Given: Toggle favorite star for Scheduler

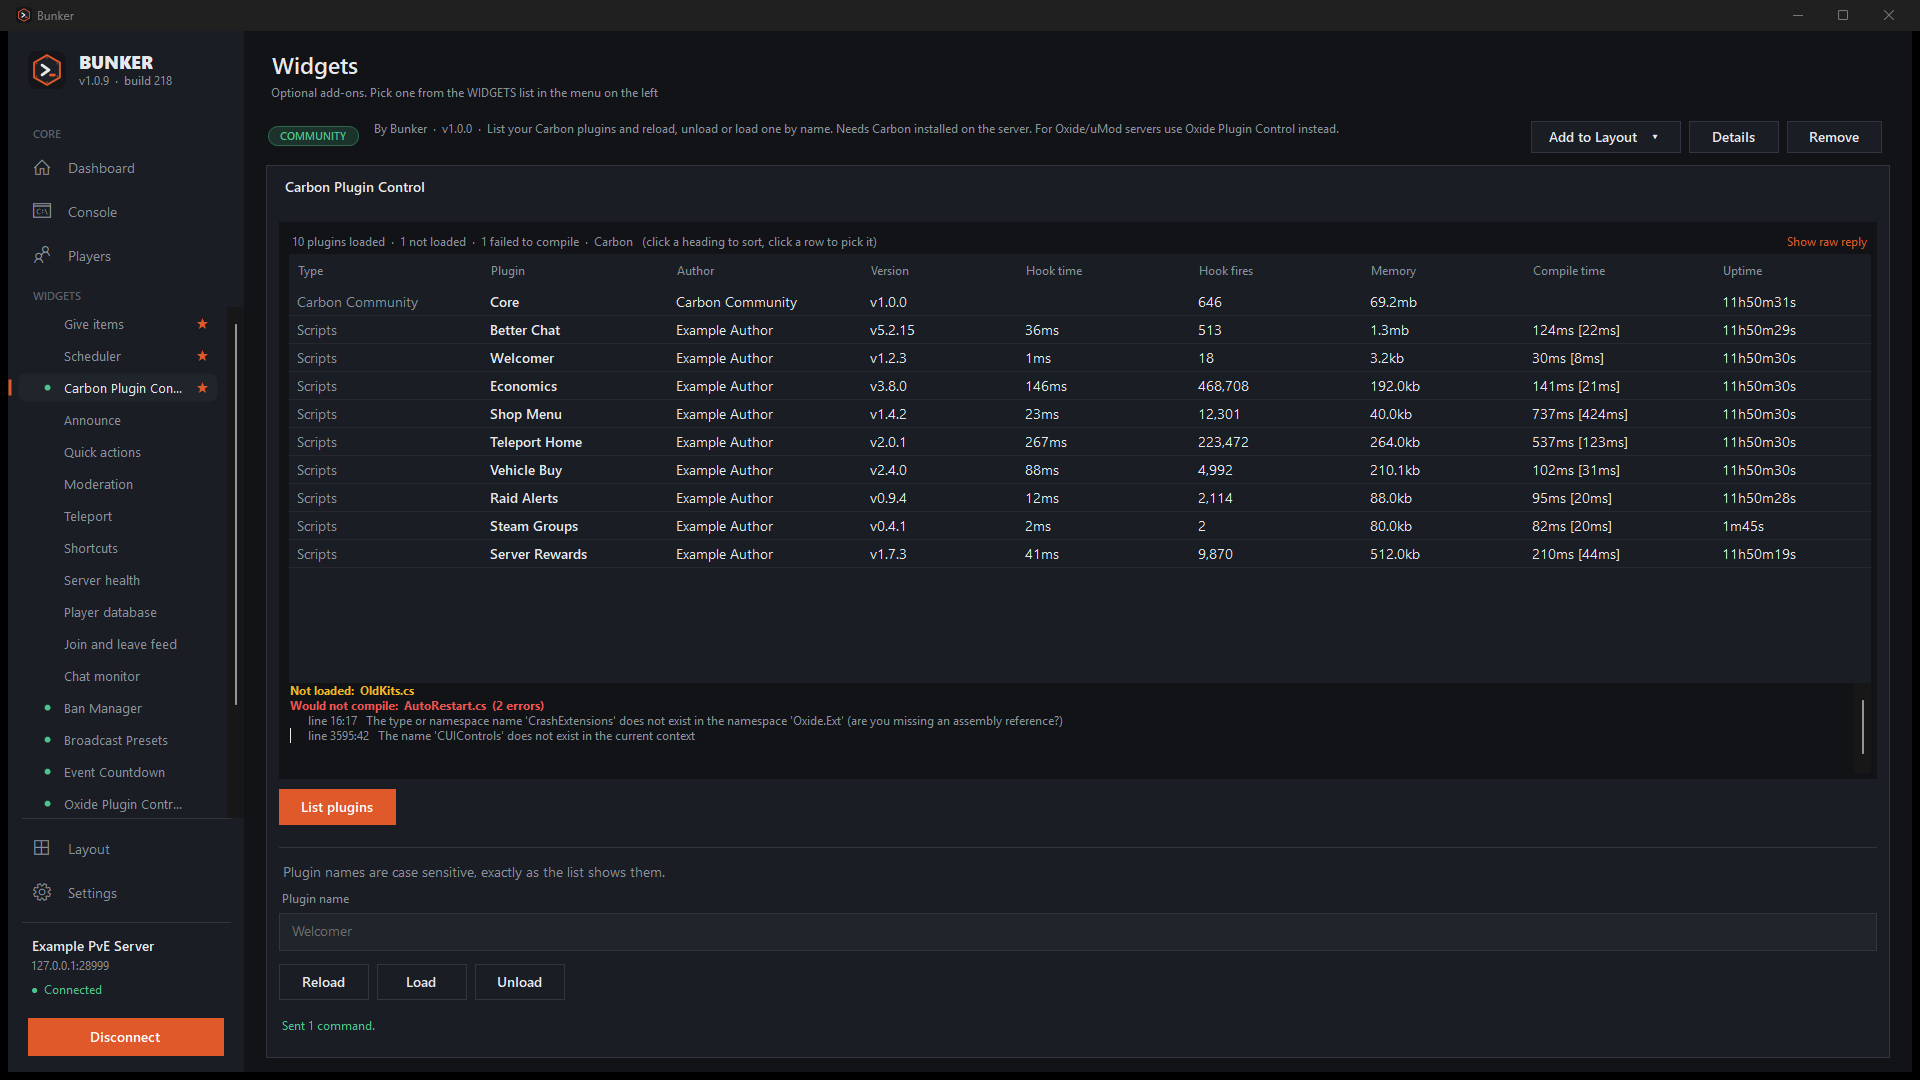Looking at the screenshot, I should (202, 356).
